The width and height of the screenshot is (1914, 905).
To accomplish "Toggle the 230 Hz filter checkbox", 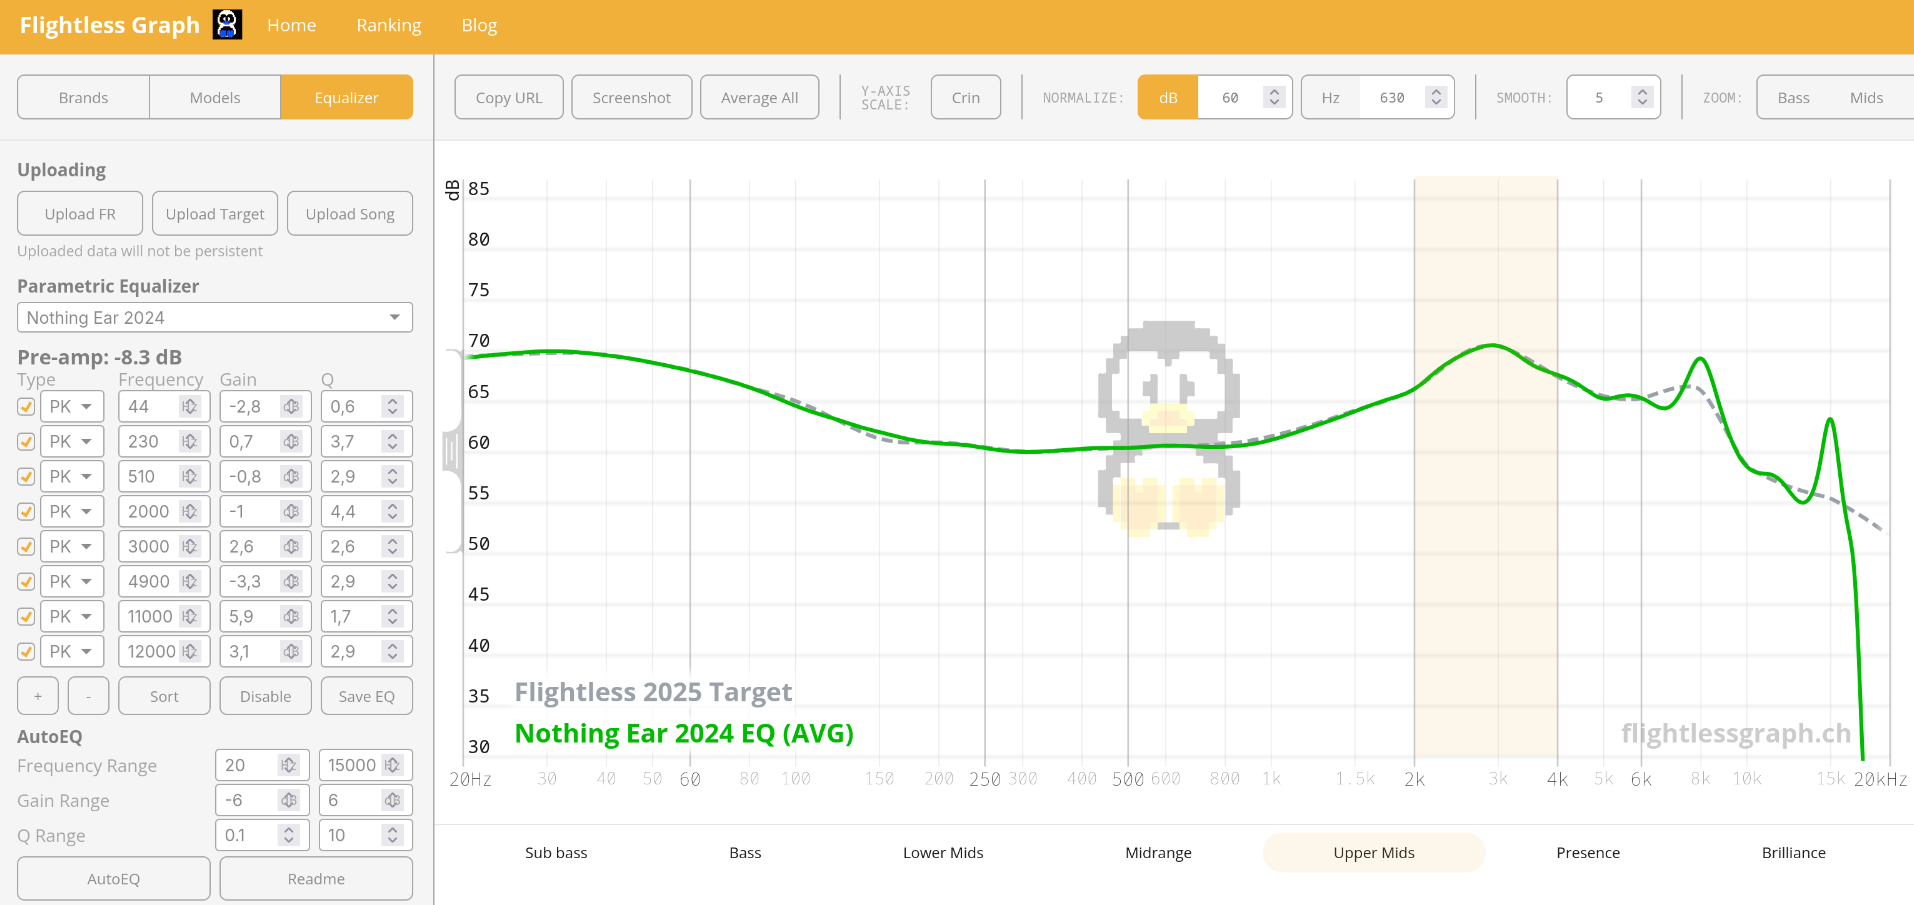I will point(26,442).
